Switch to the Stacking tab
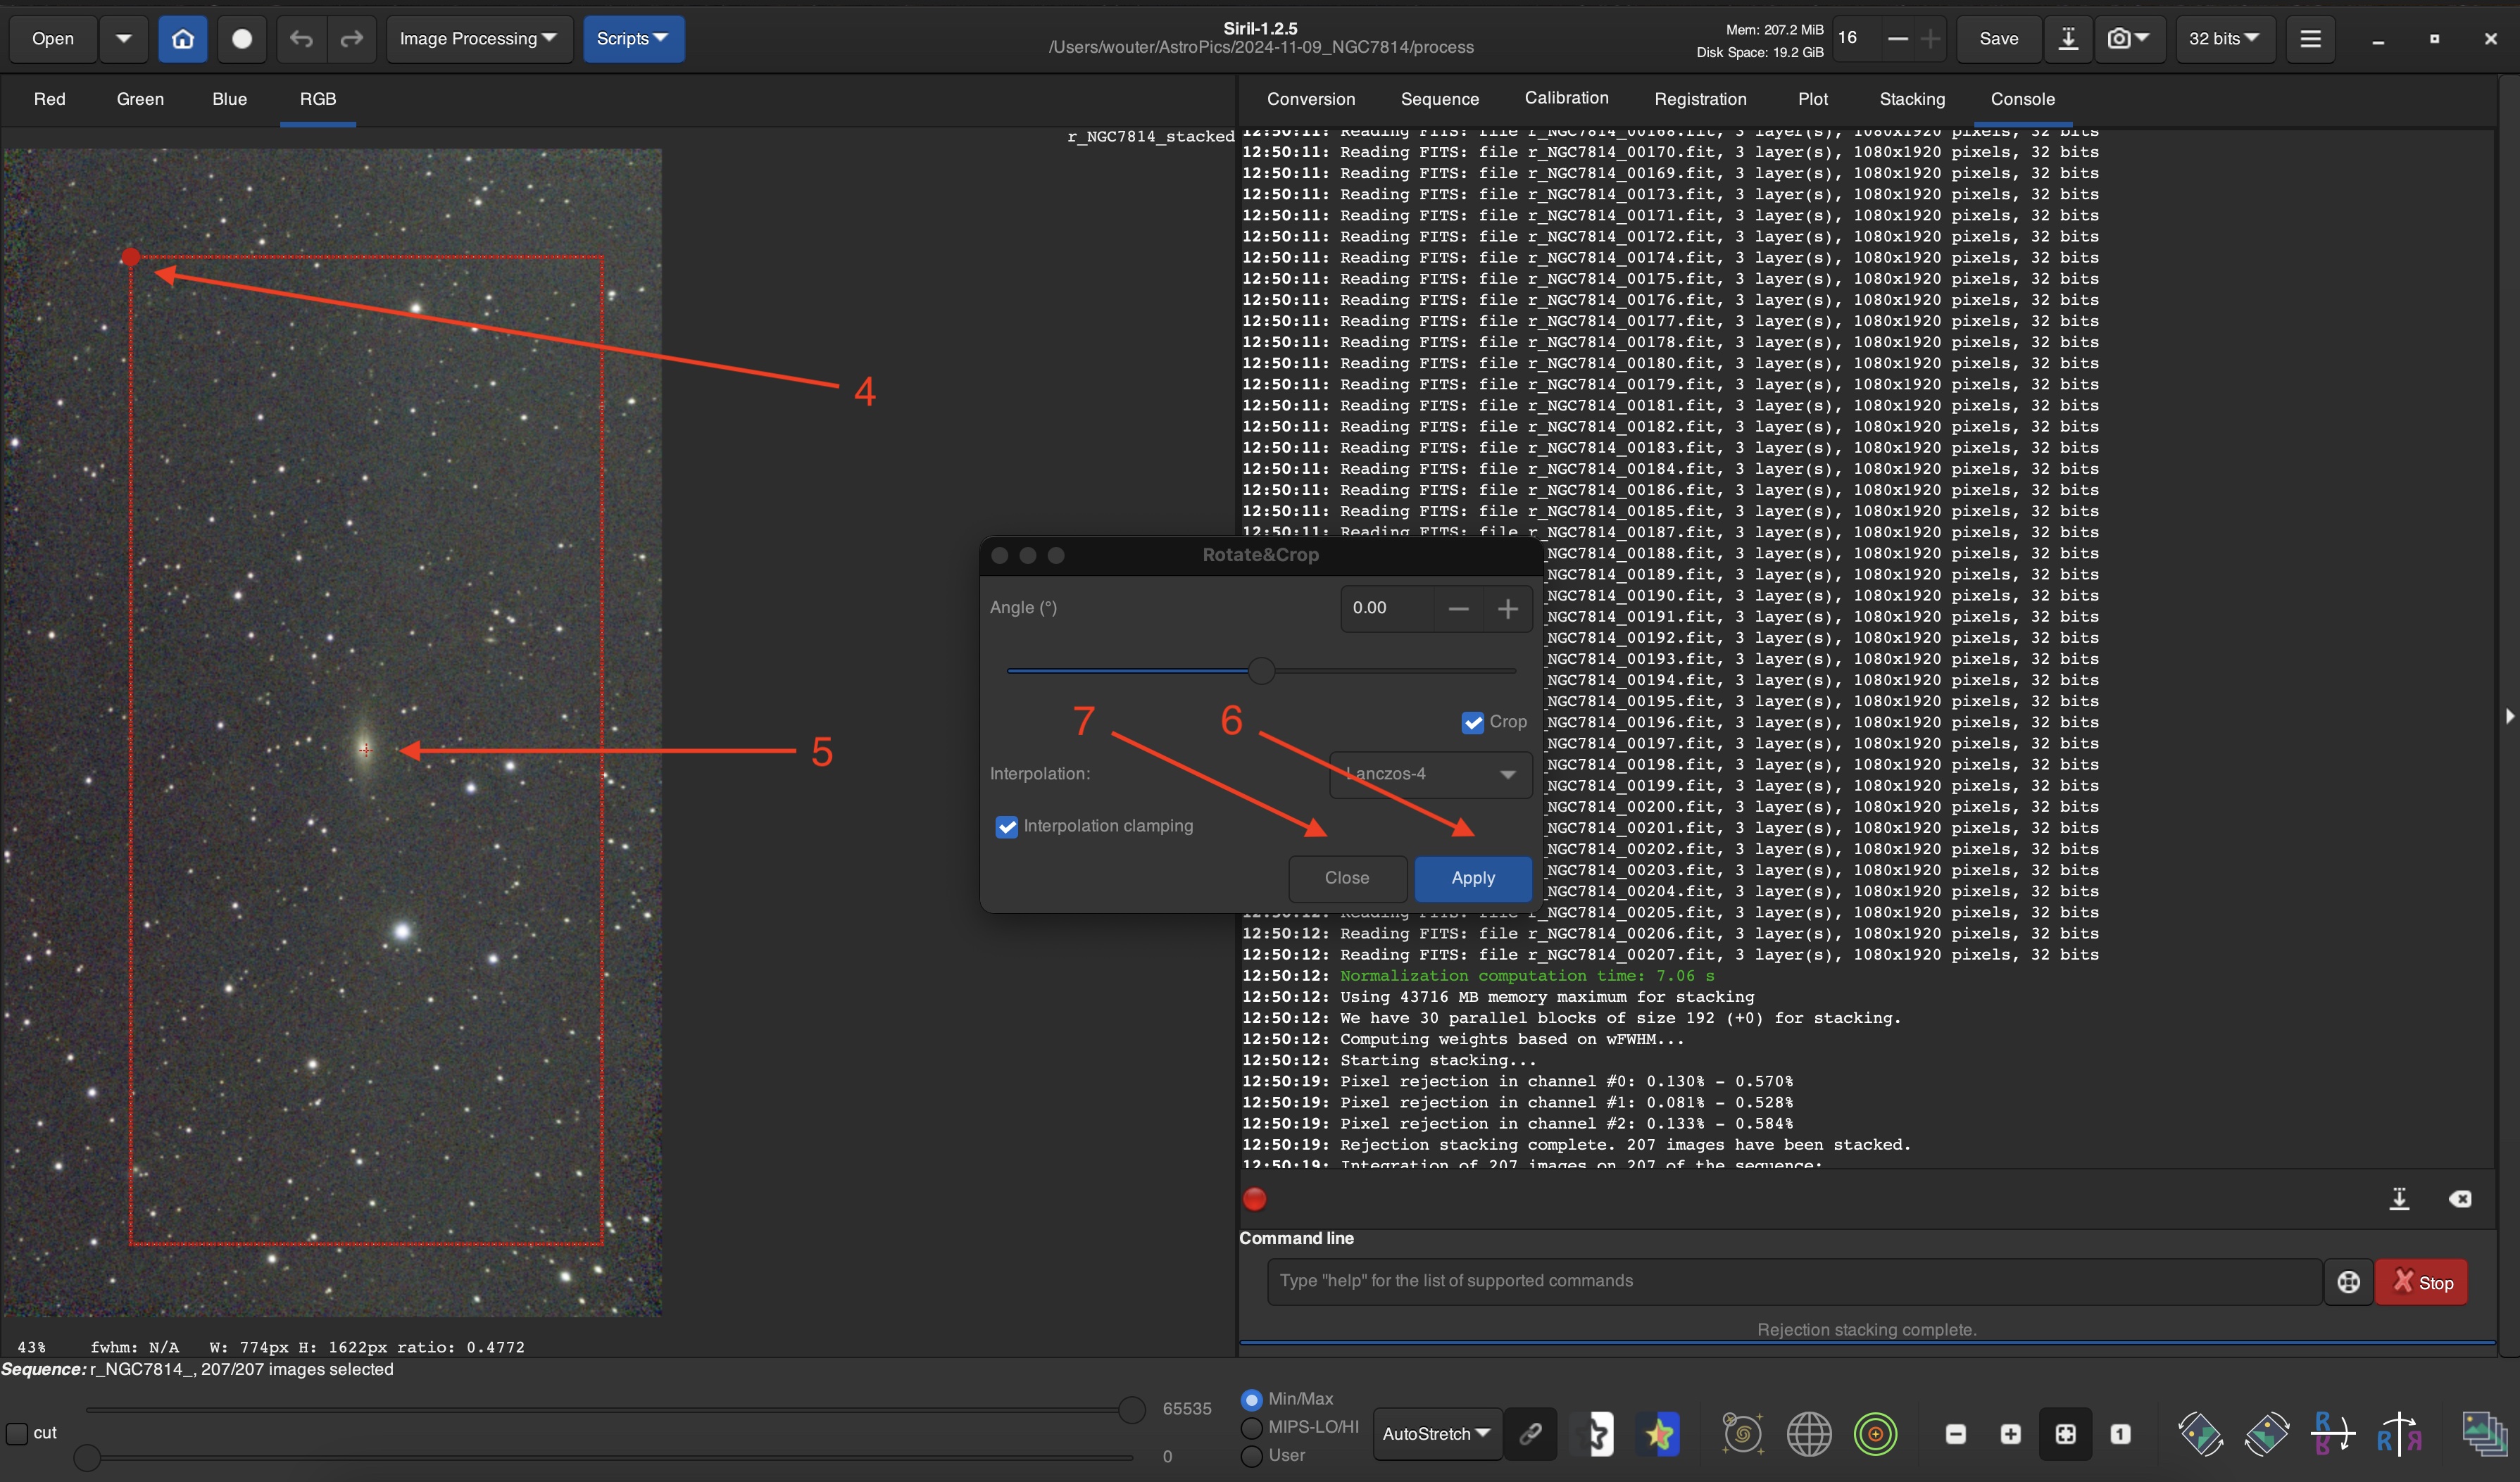The width and height of the screenshot is (2520, 1482). tap(1911, 99)
